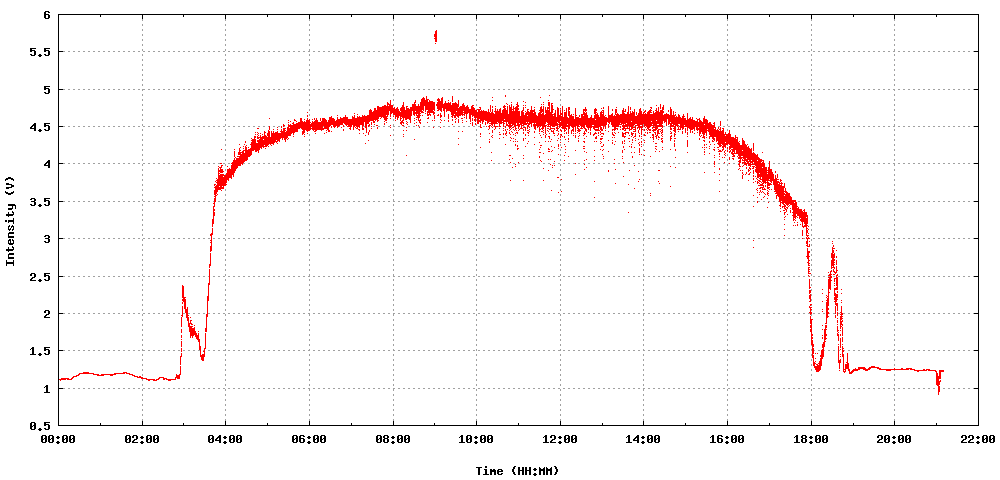Click the y-axis value 4.5
This screenshot has height=480, width=1000.
tap(40, 127)
